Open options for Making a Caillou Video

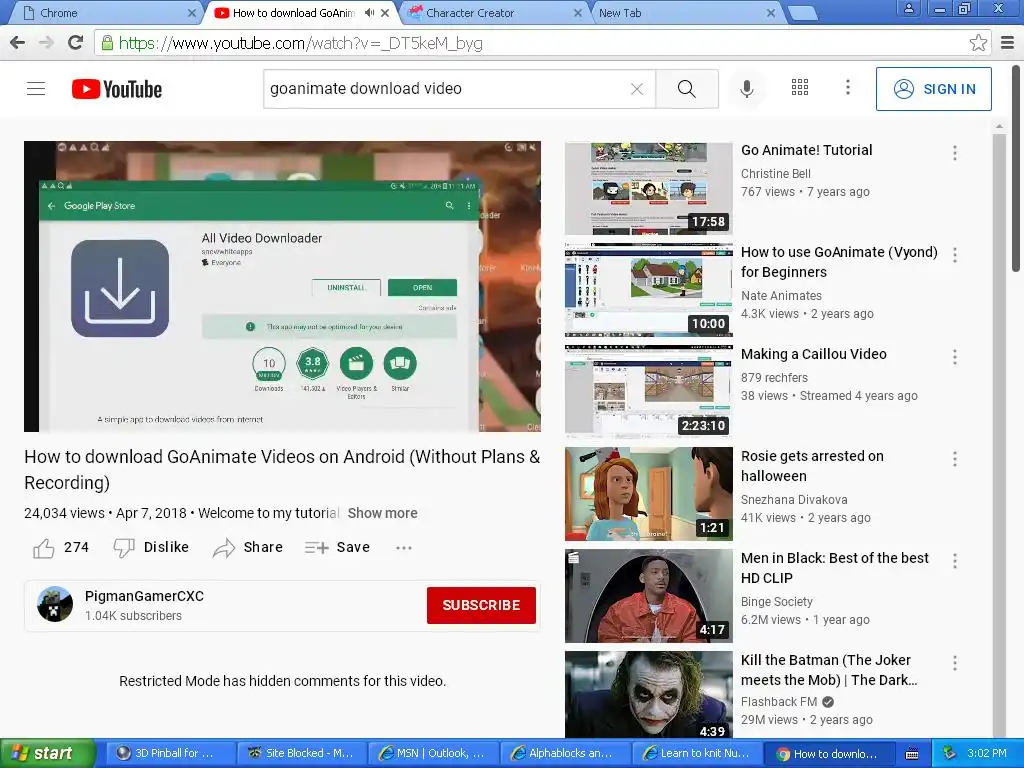pyautogui.click(x=955, y=357)
